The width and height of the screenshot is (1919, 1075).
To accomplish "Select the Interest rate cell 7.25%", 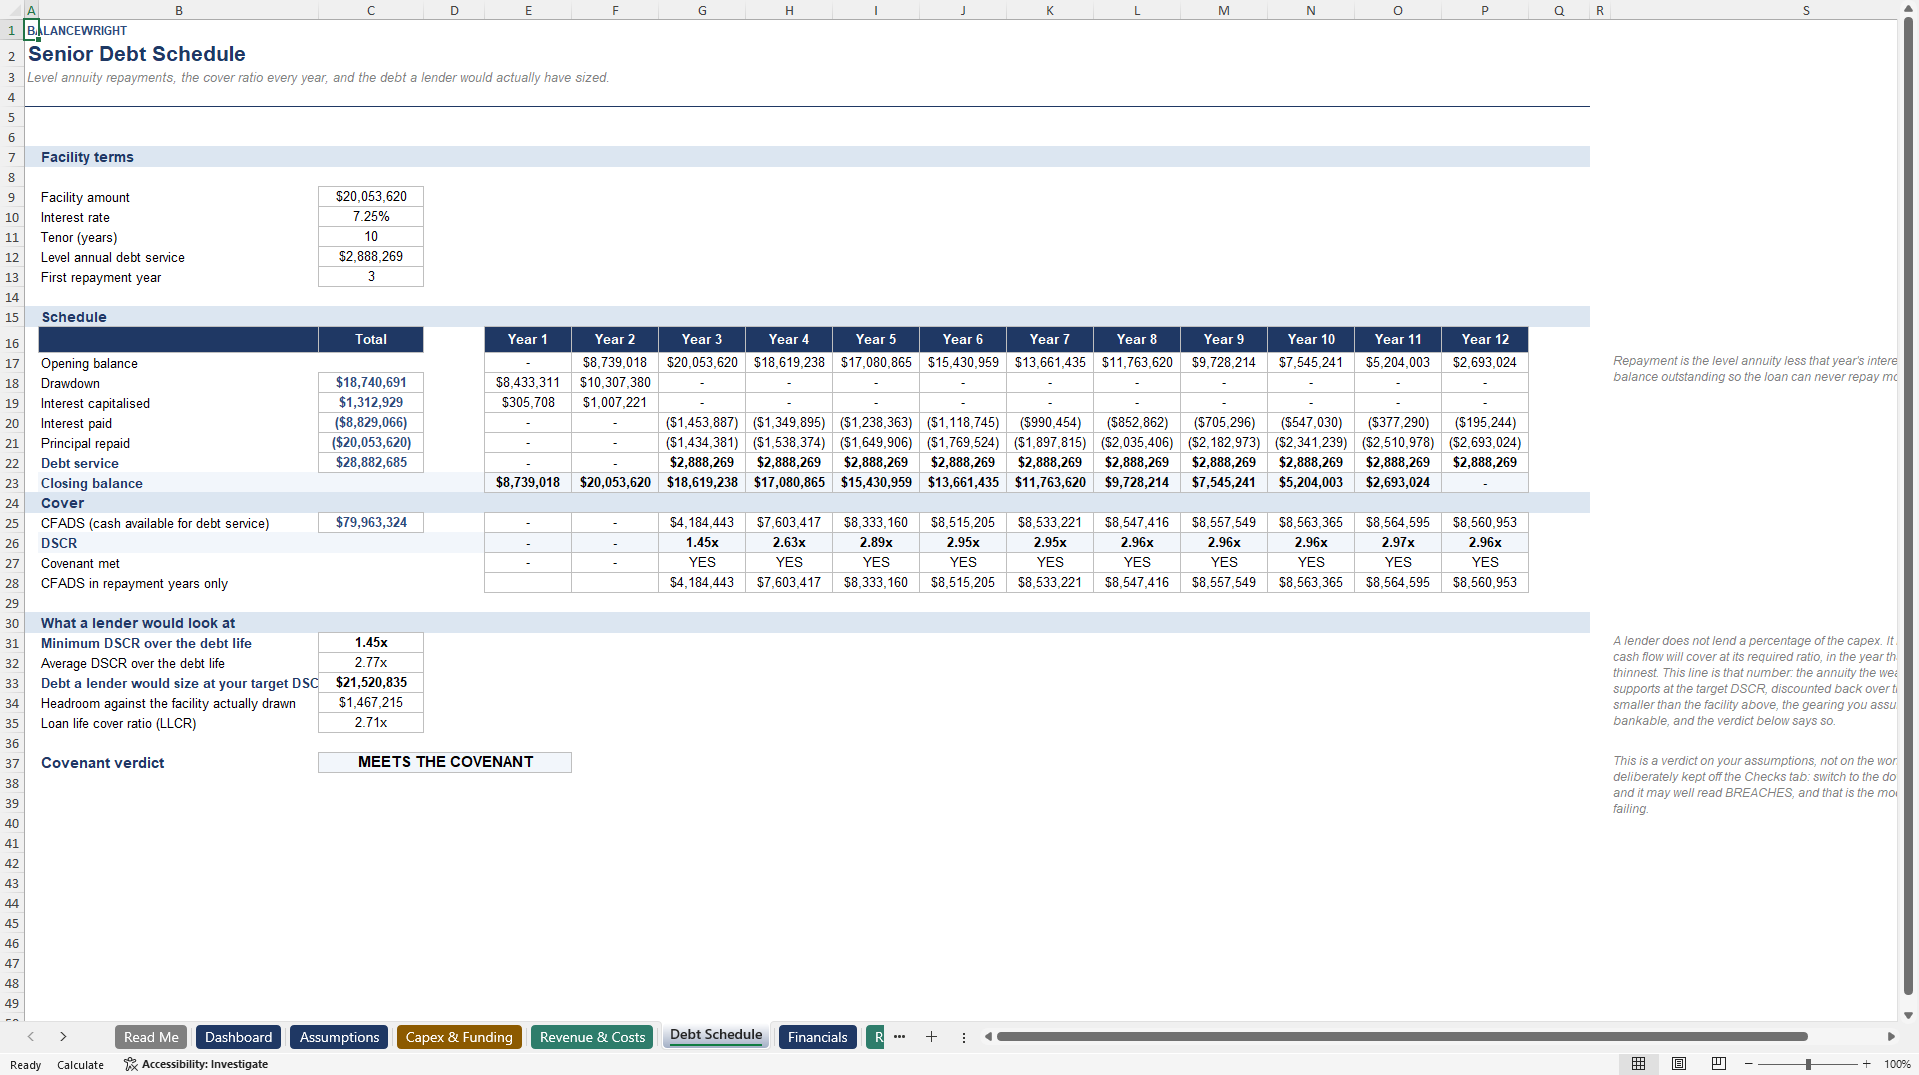I will tap(371, 217).
